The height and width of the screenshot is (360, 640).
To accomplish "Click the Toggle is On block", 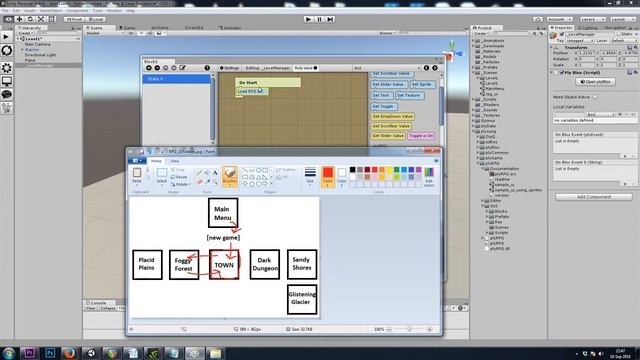I will (x=420, y=136).
